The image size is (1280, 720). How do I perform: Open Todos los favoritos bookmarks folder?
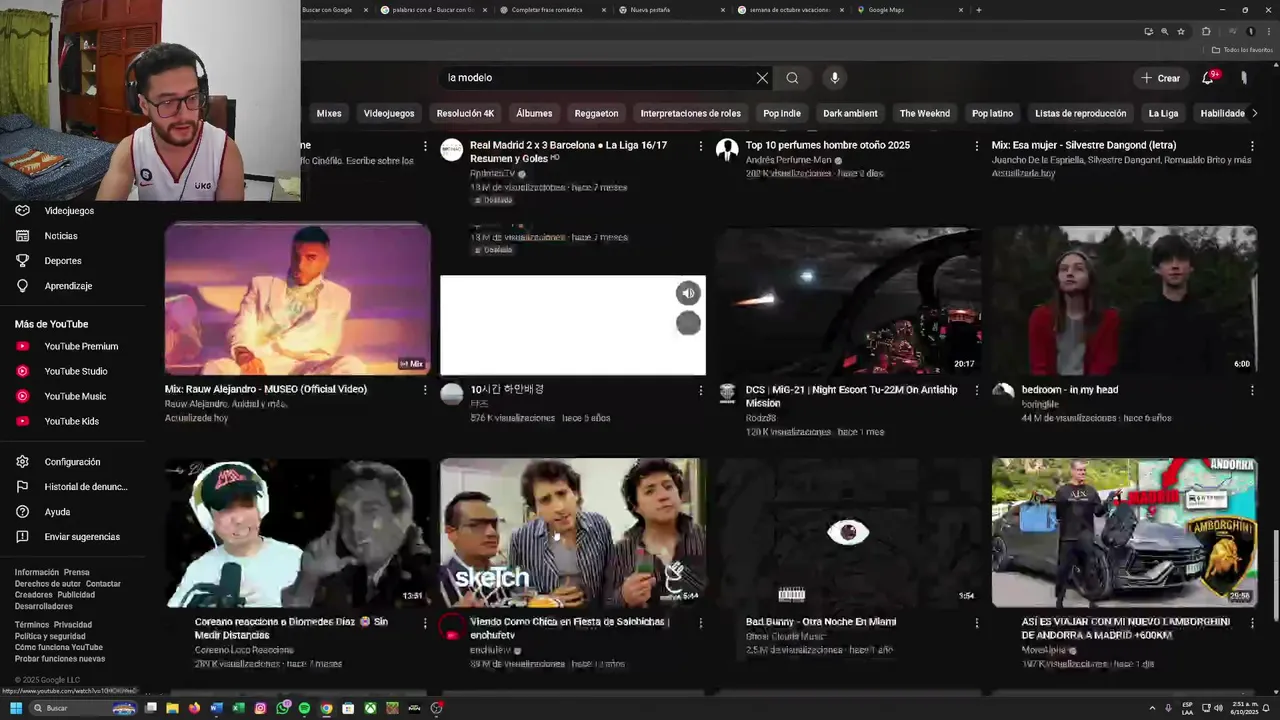[1240, 50]
